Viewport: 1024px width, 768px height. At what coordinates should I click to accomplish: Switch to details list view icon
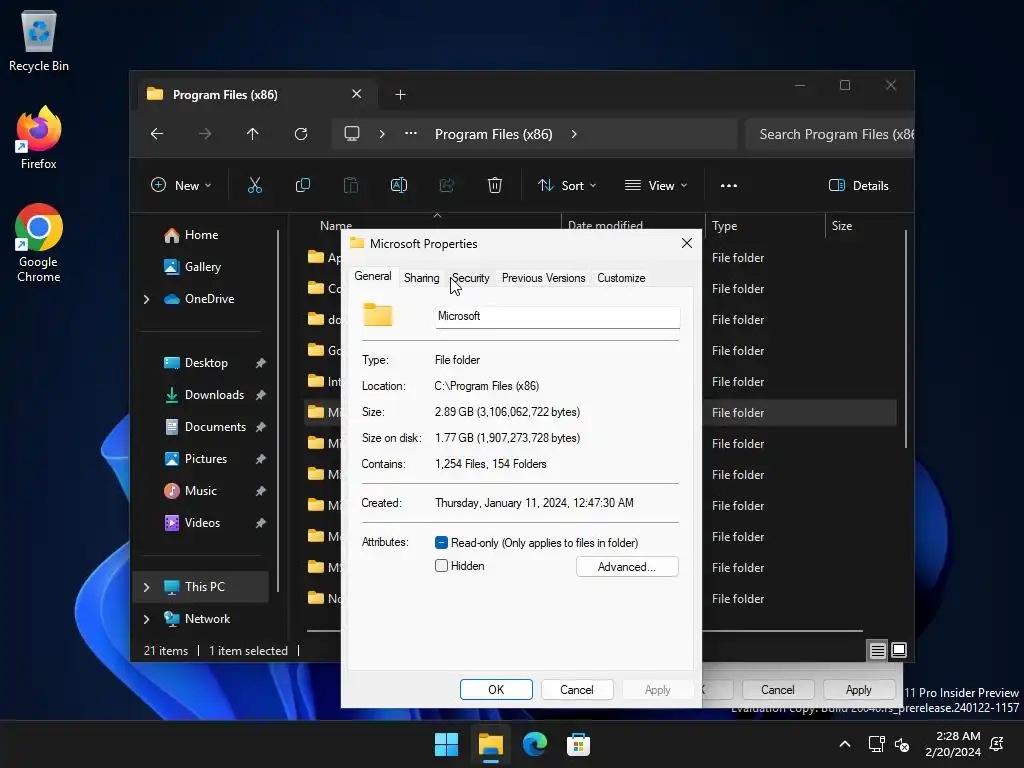pyautogui.click(x=877, y=650)
